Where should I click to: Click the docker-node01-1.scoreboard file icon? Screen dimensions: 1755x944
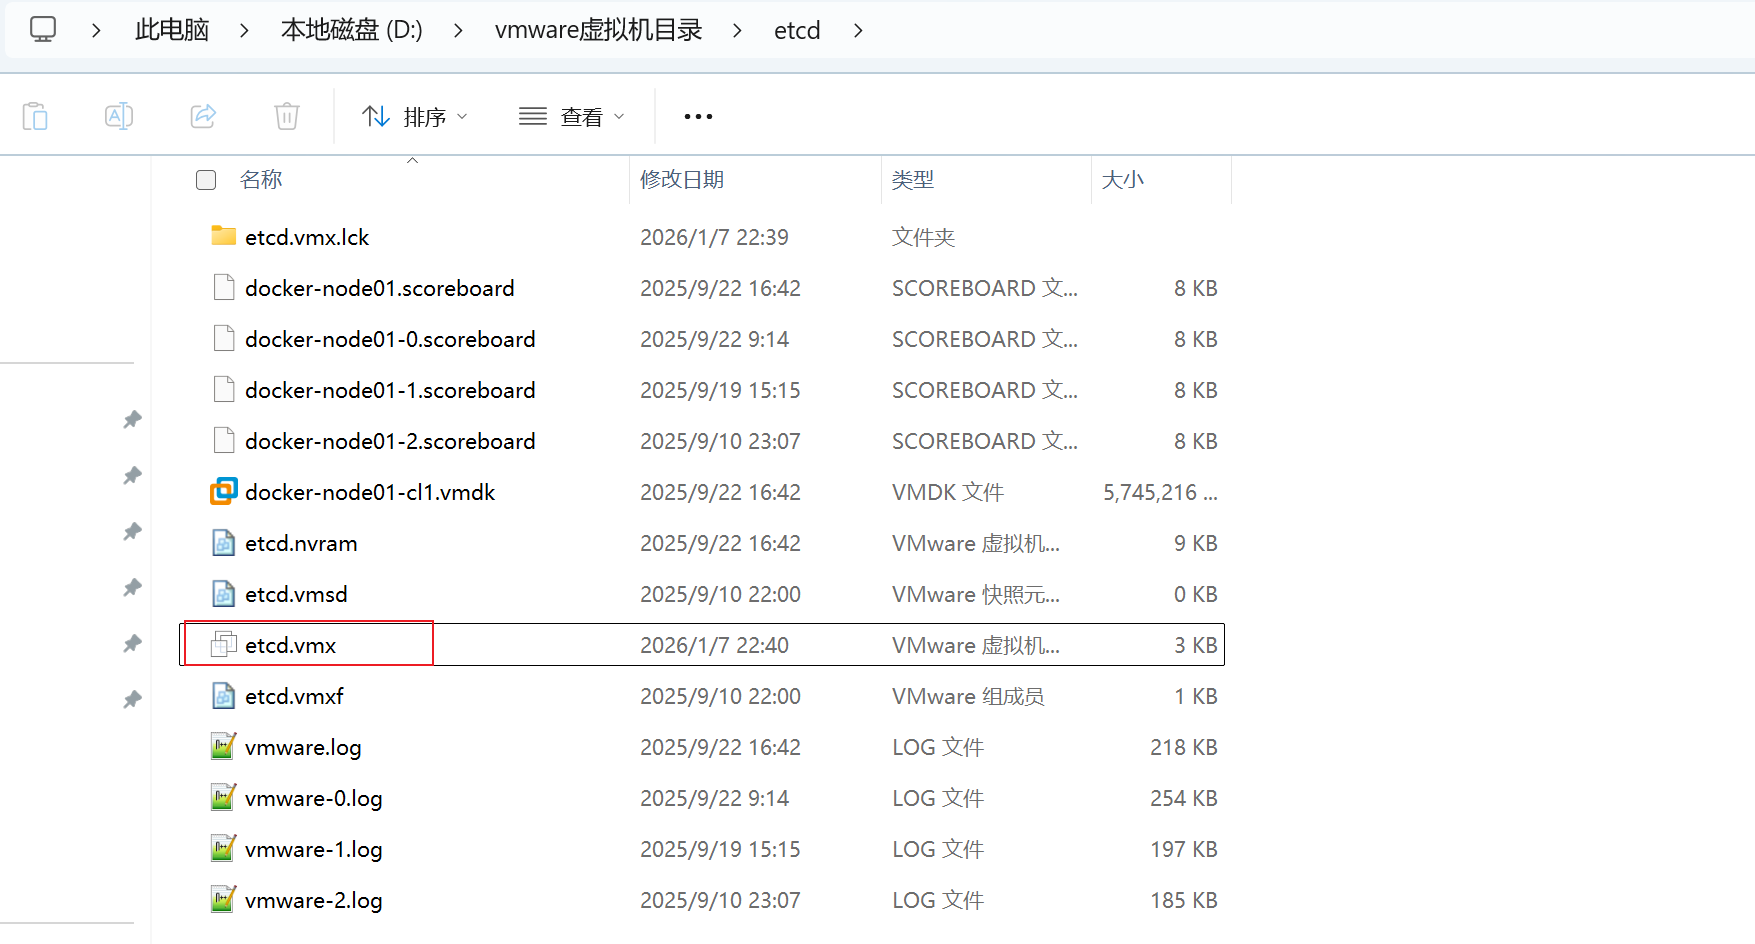coord(224,389)
